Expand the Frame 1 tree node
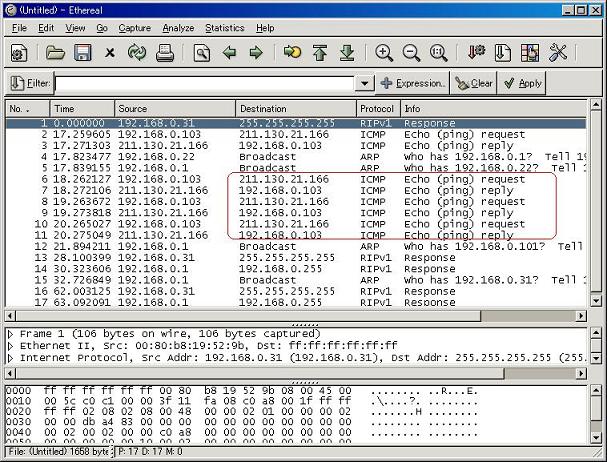Viewport: 607px width, 462px height. pos(11,334)
